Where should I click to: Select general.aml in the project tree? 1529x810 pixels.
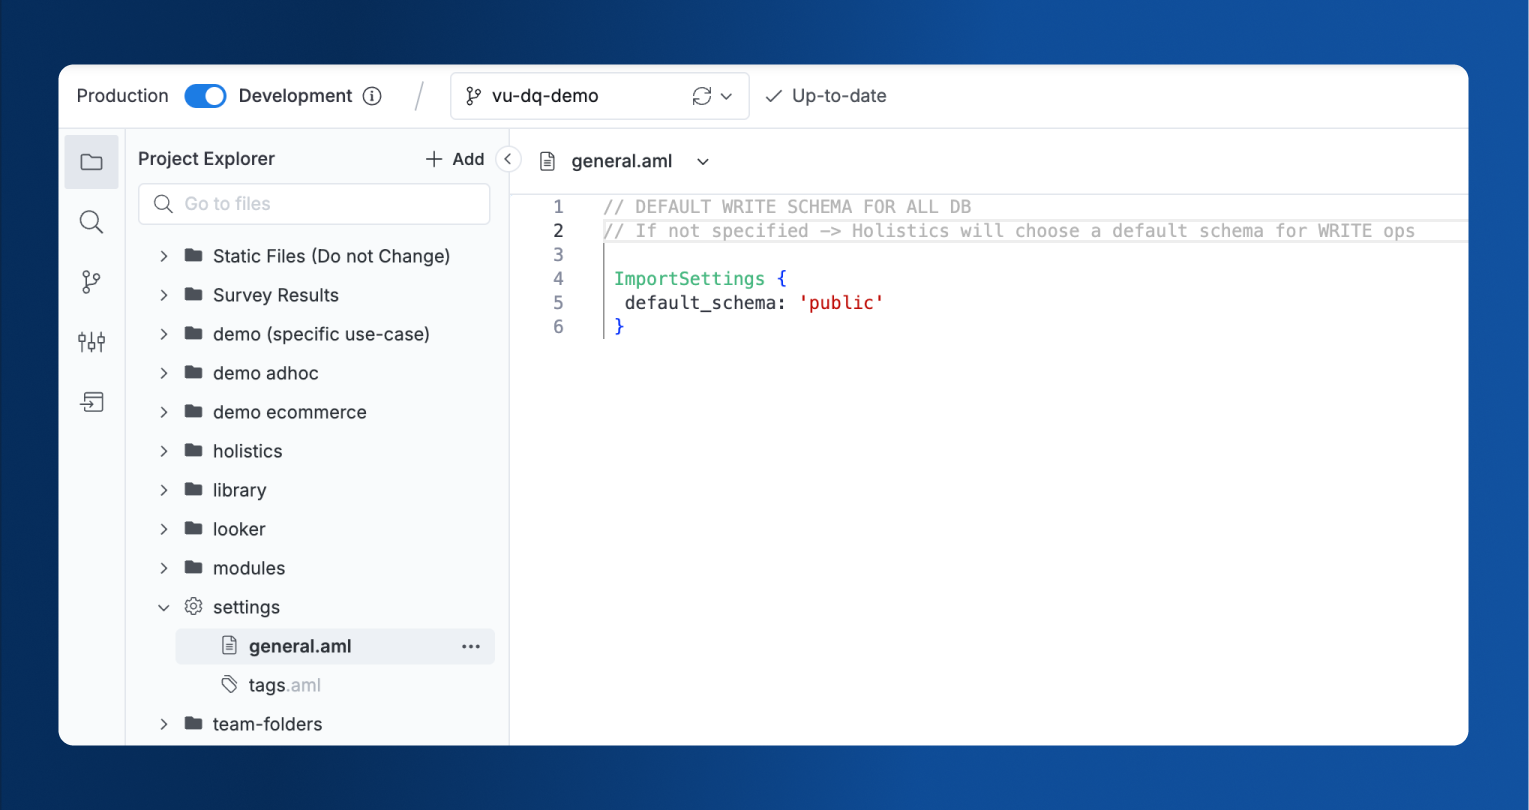300,646
